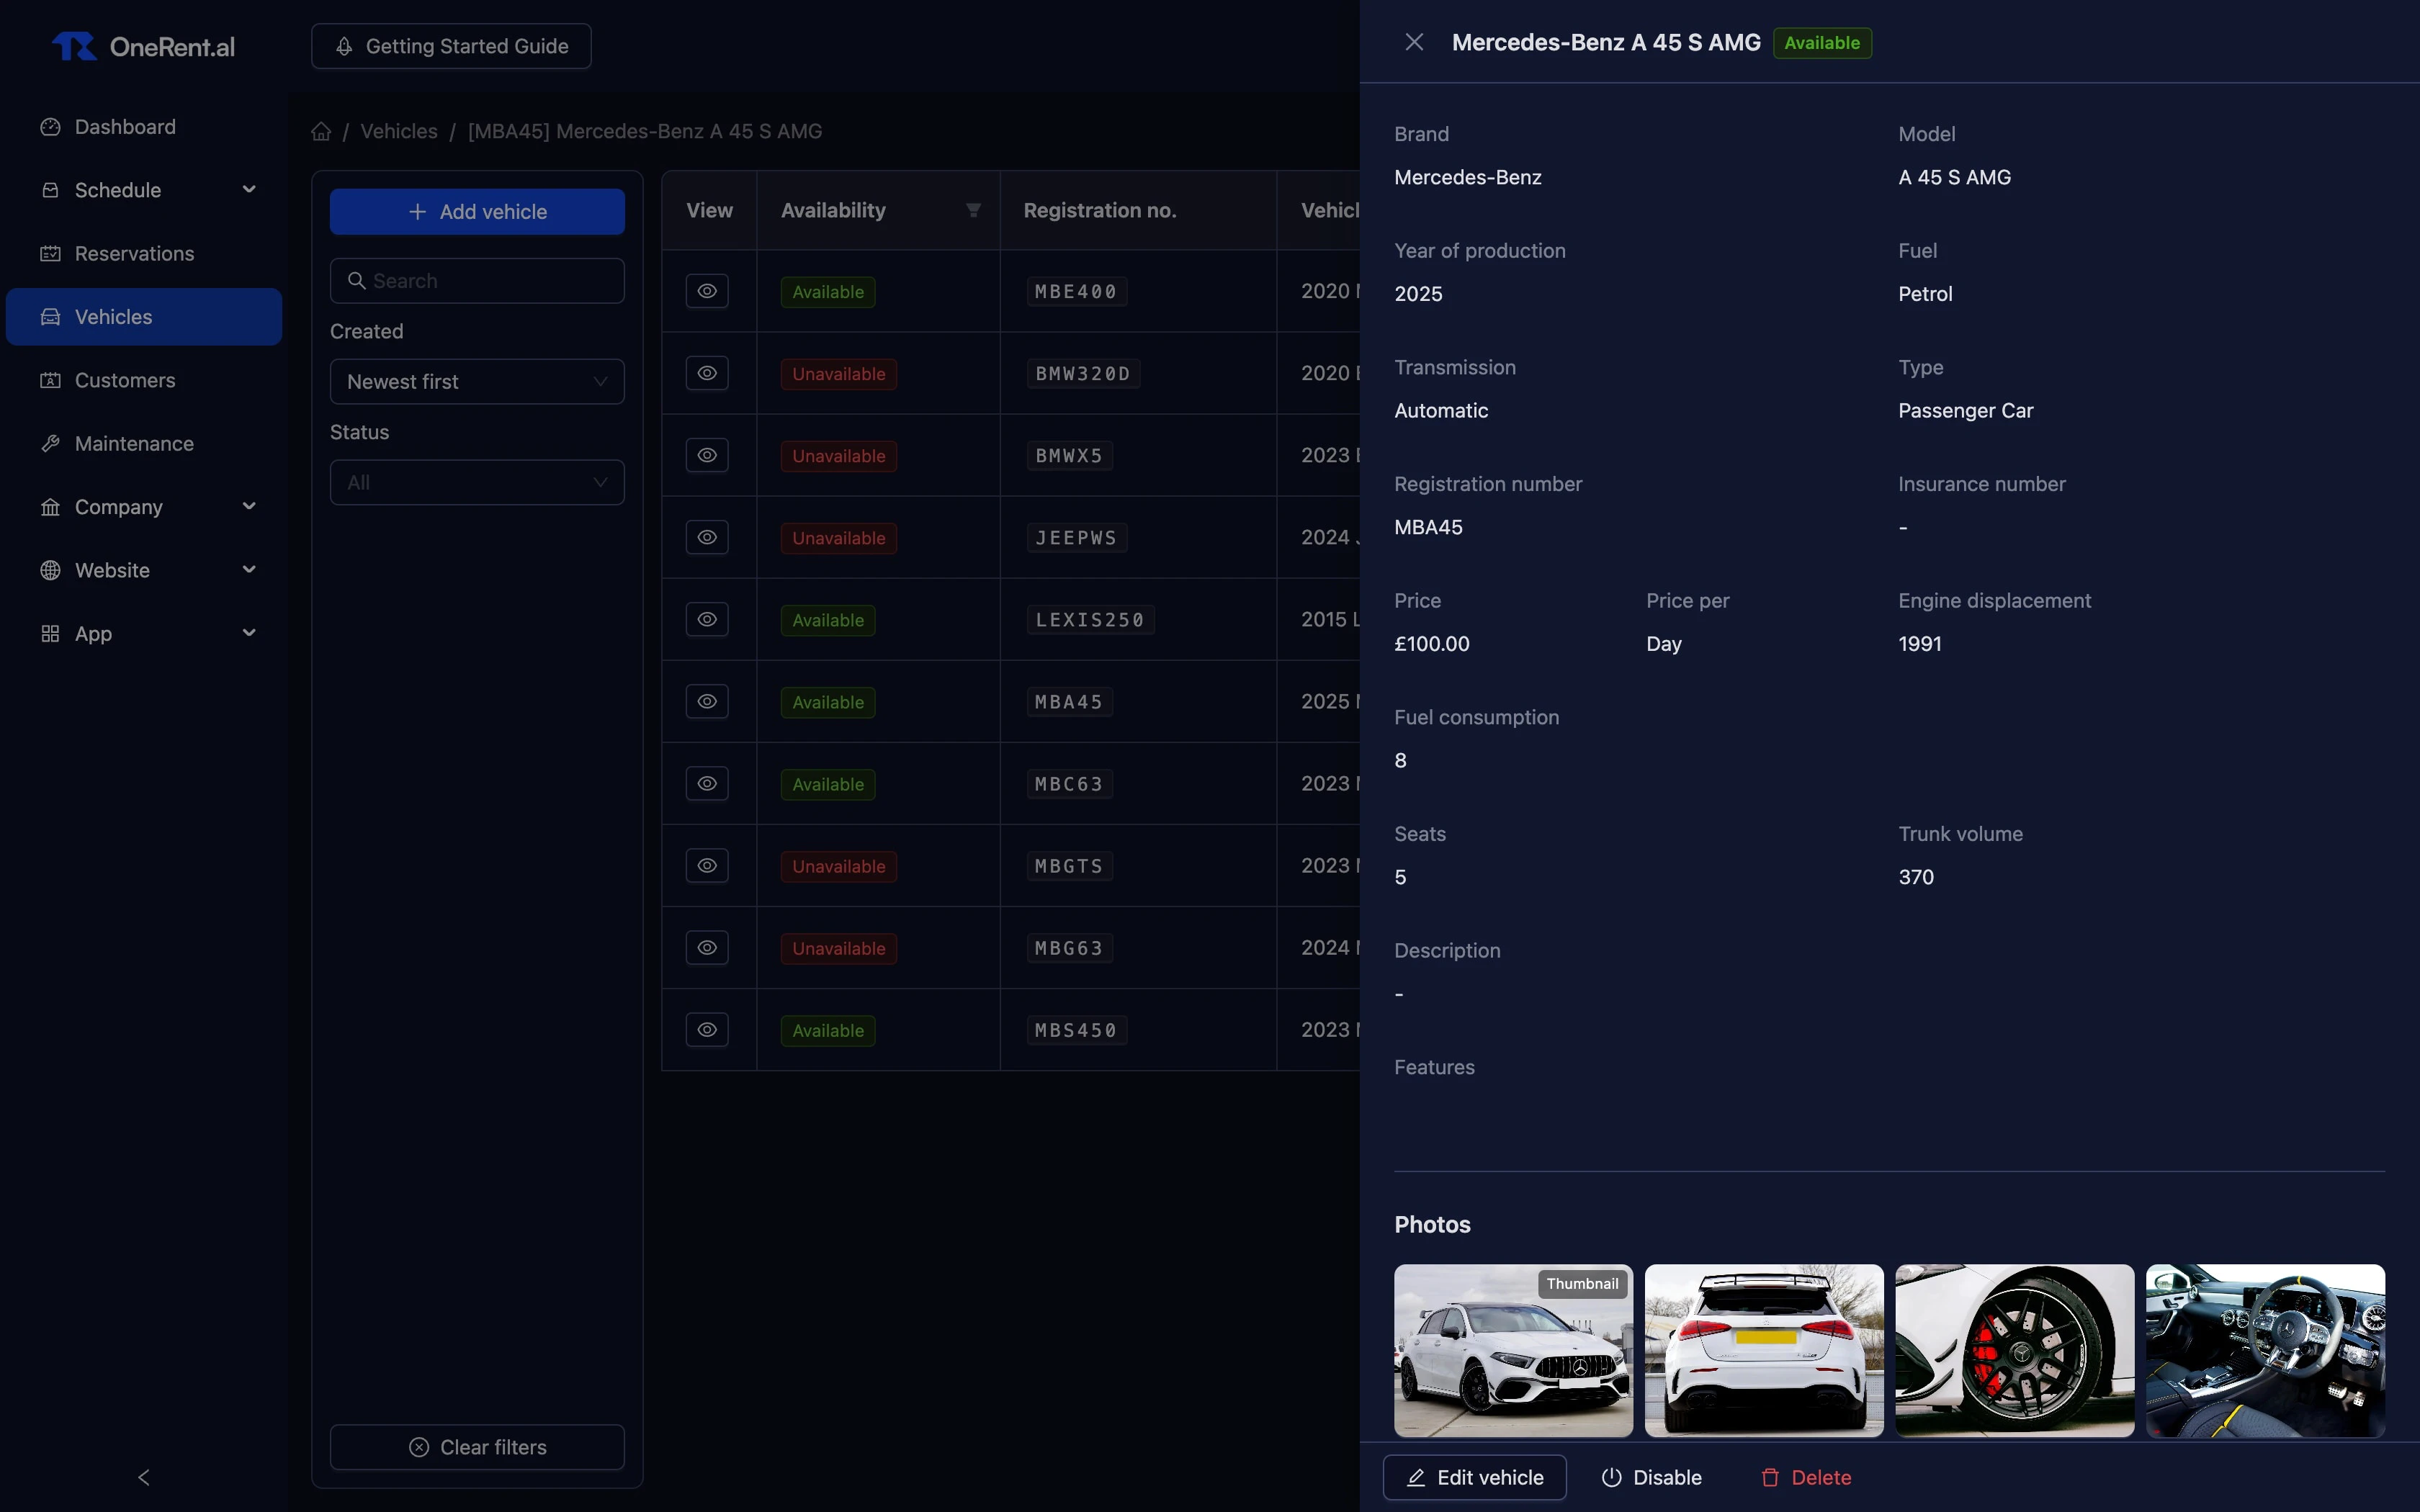Open the front view thumbnail photo
This screenshot has width=2420, height=1512.
(1513, 1350)
